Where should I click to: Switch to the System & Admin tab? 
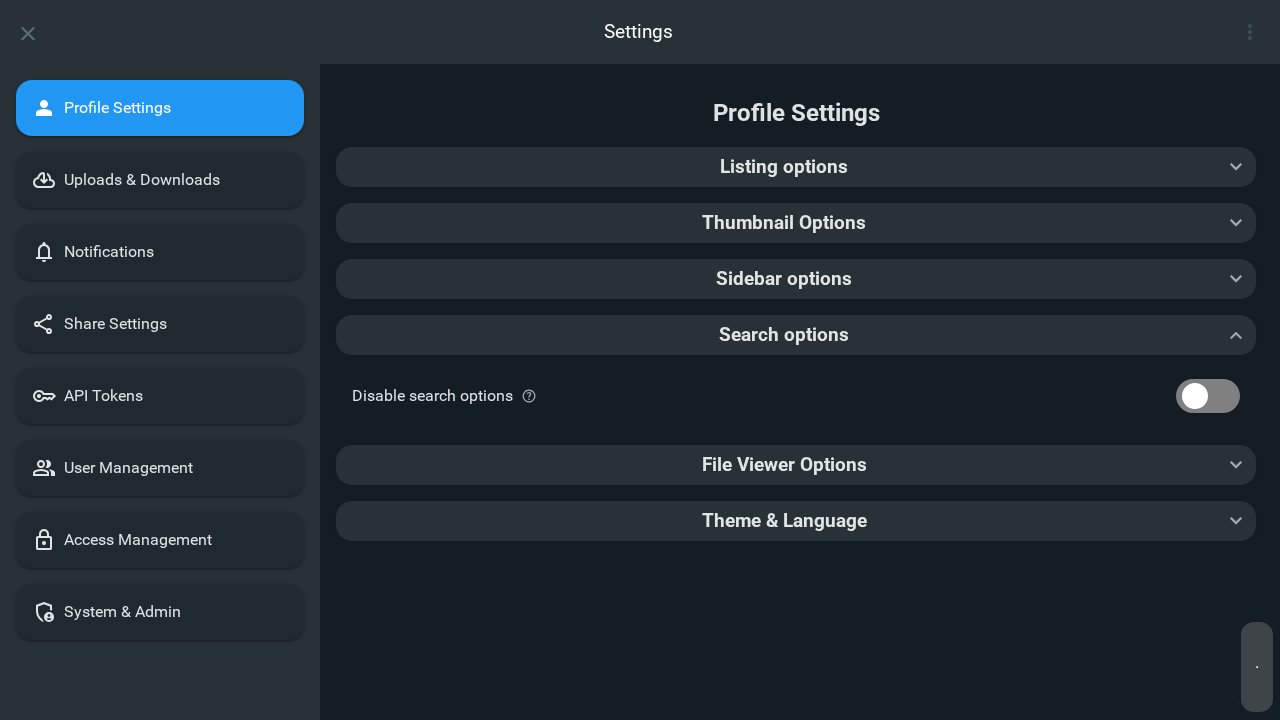160,612
